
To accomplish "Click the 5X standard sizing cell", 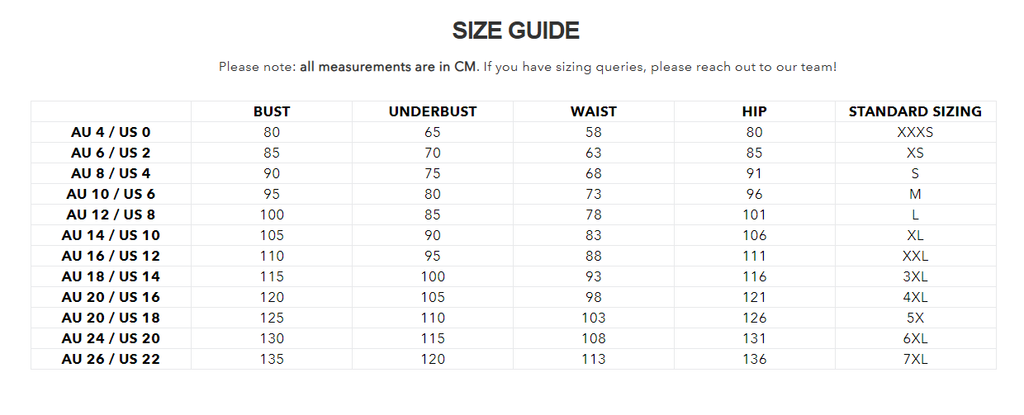I will (915, 317).
